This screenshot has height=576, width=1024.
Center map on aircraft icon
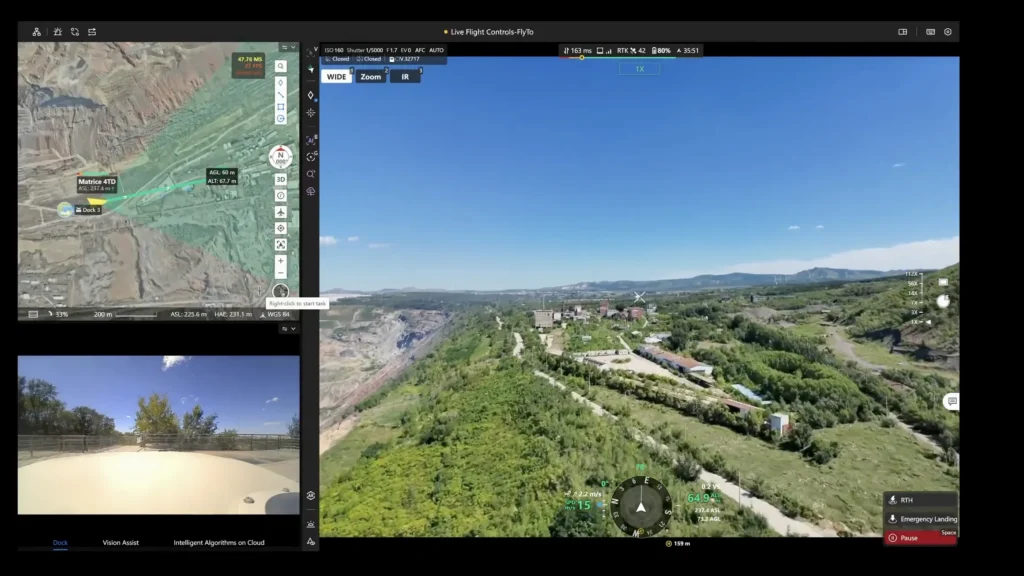point(281,212)
